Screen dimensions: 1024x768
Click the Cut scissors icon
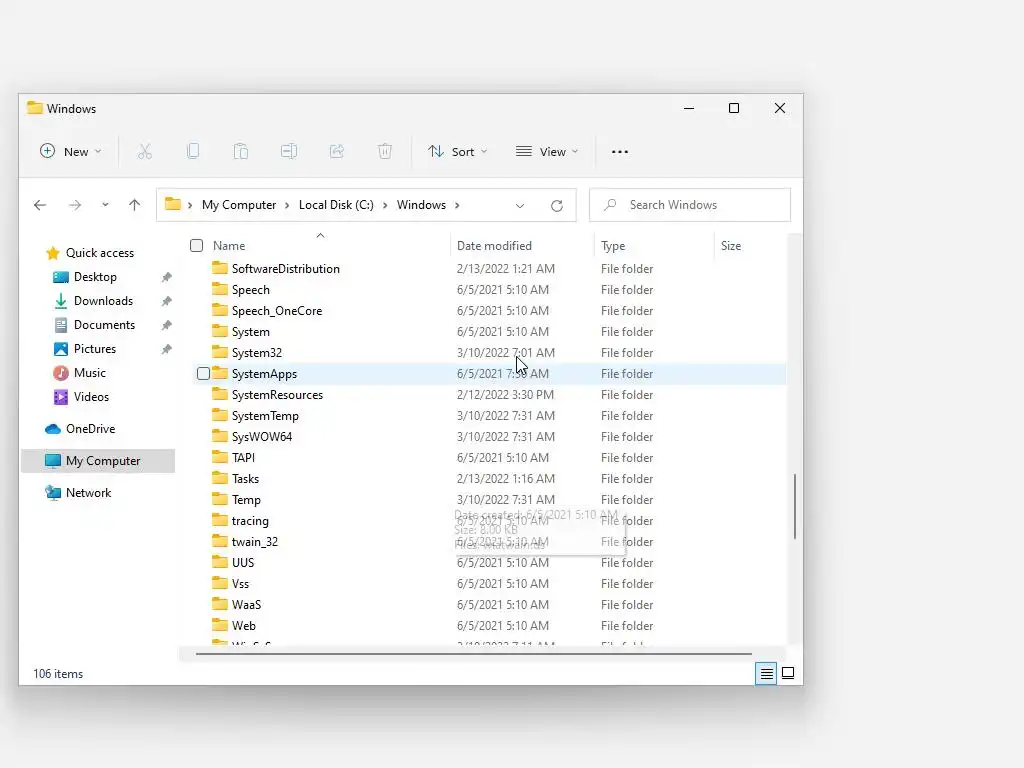(144, 152)
